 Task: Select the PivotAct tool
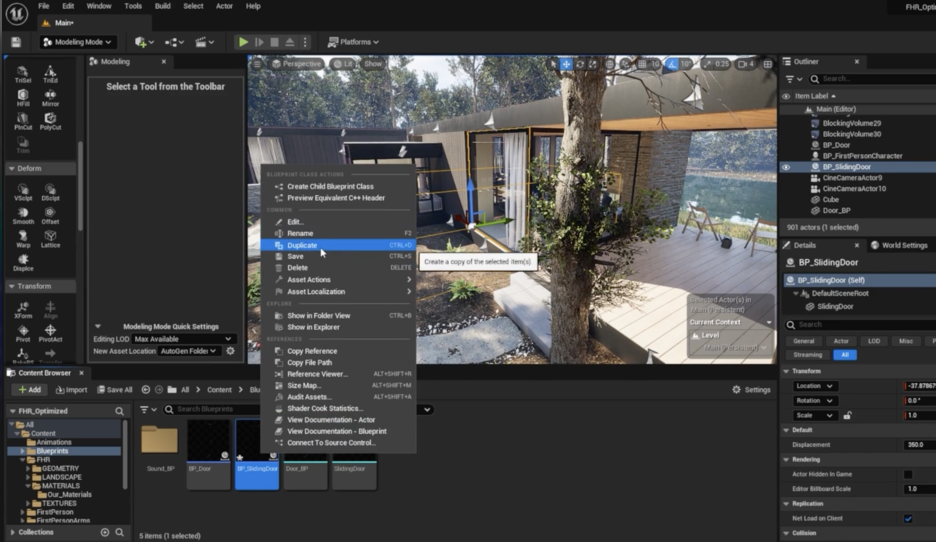click(x=50, y=334)
